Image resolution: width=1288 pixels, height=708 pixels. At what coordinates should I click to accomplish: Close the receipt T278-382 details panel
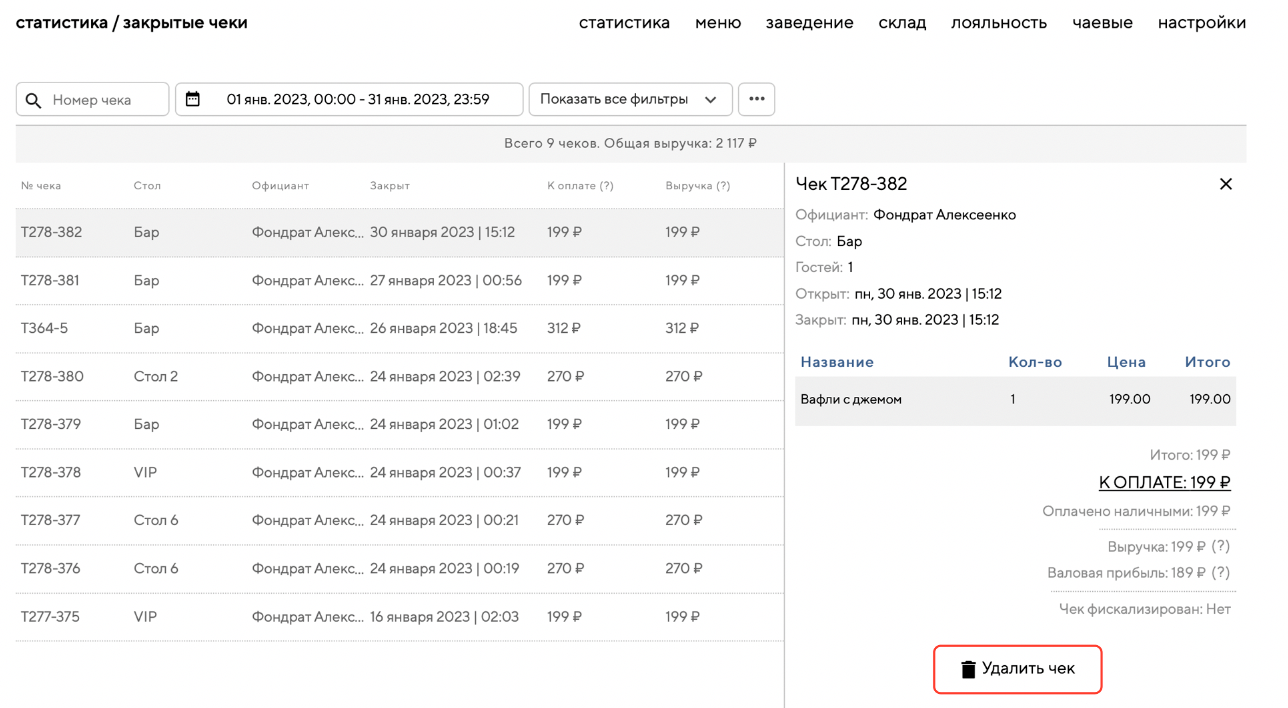pos(1225,184)
